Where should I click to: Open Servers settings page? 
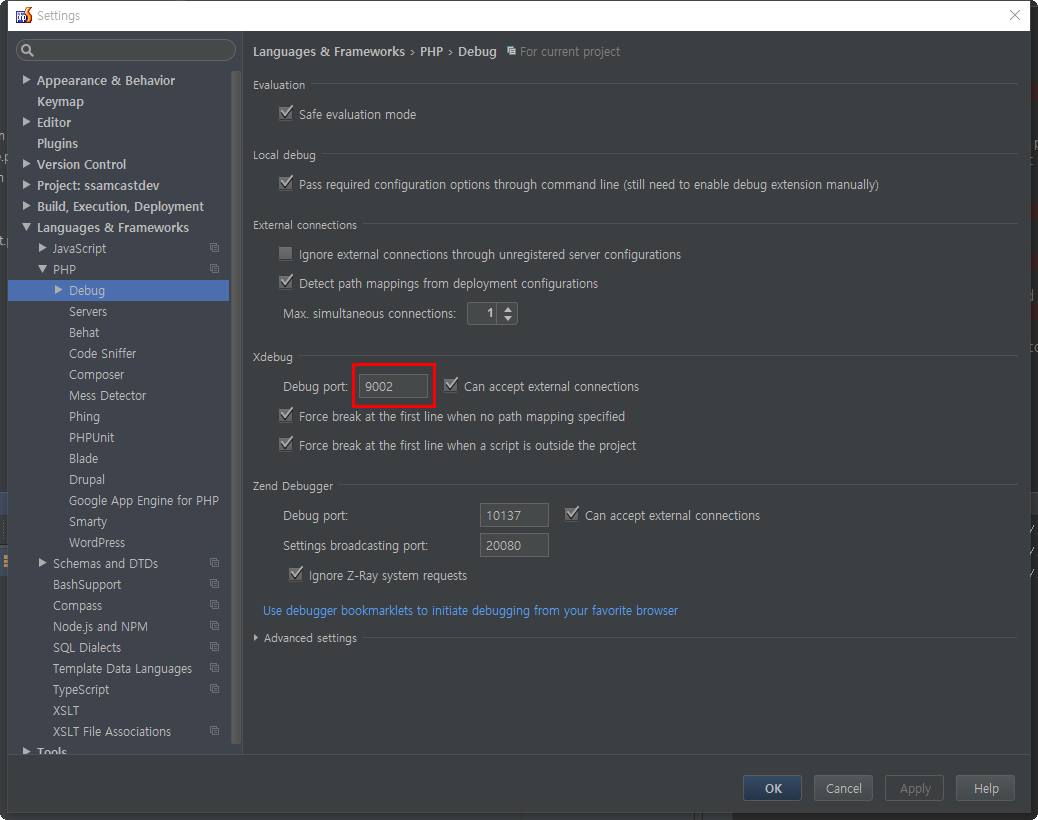click(88, 312)
